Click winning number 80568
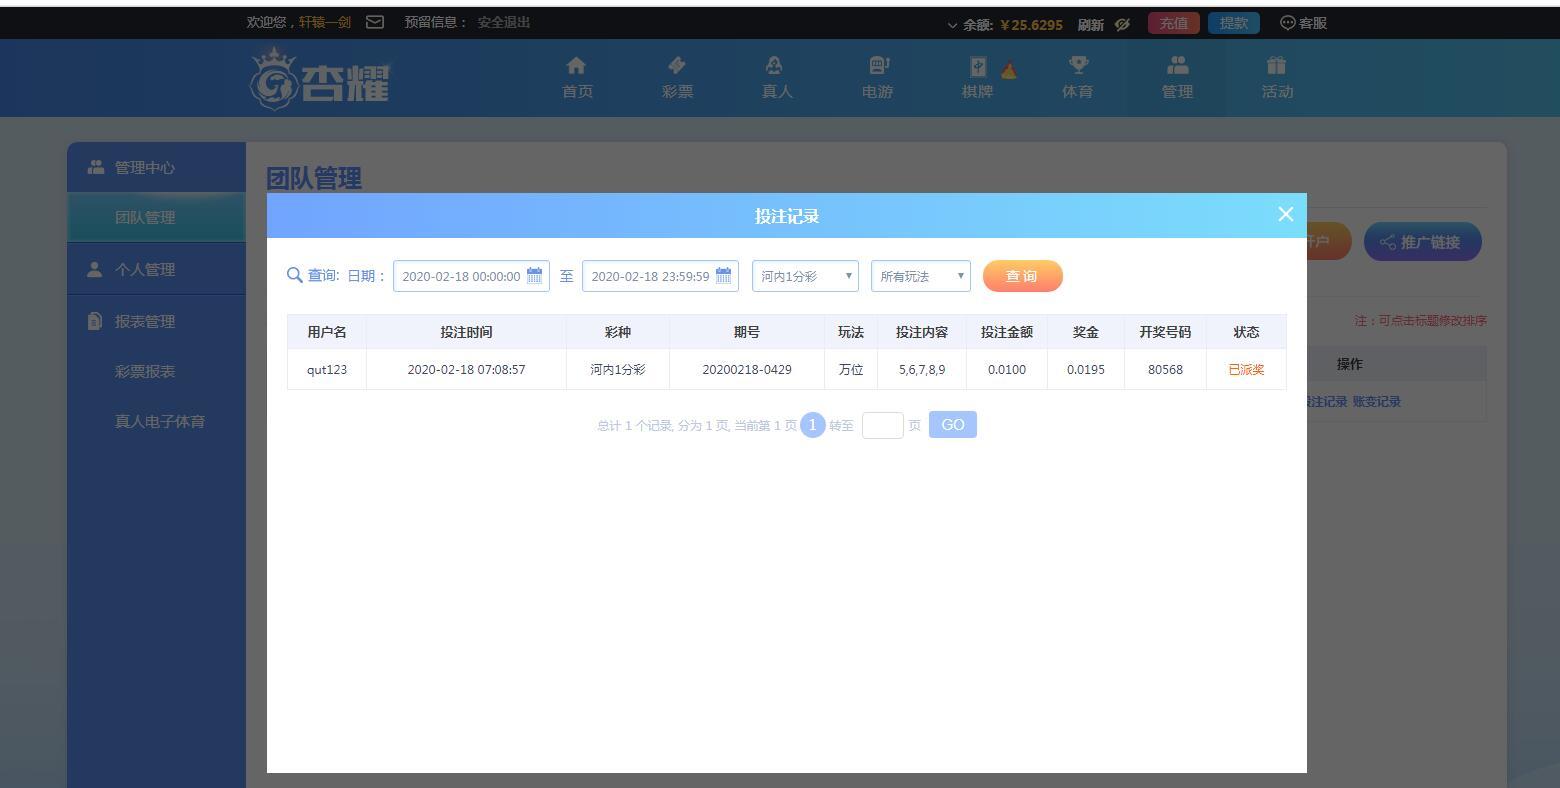 pos(1165,370)
